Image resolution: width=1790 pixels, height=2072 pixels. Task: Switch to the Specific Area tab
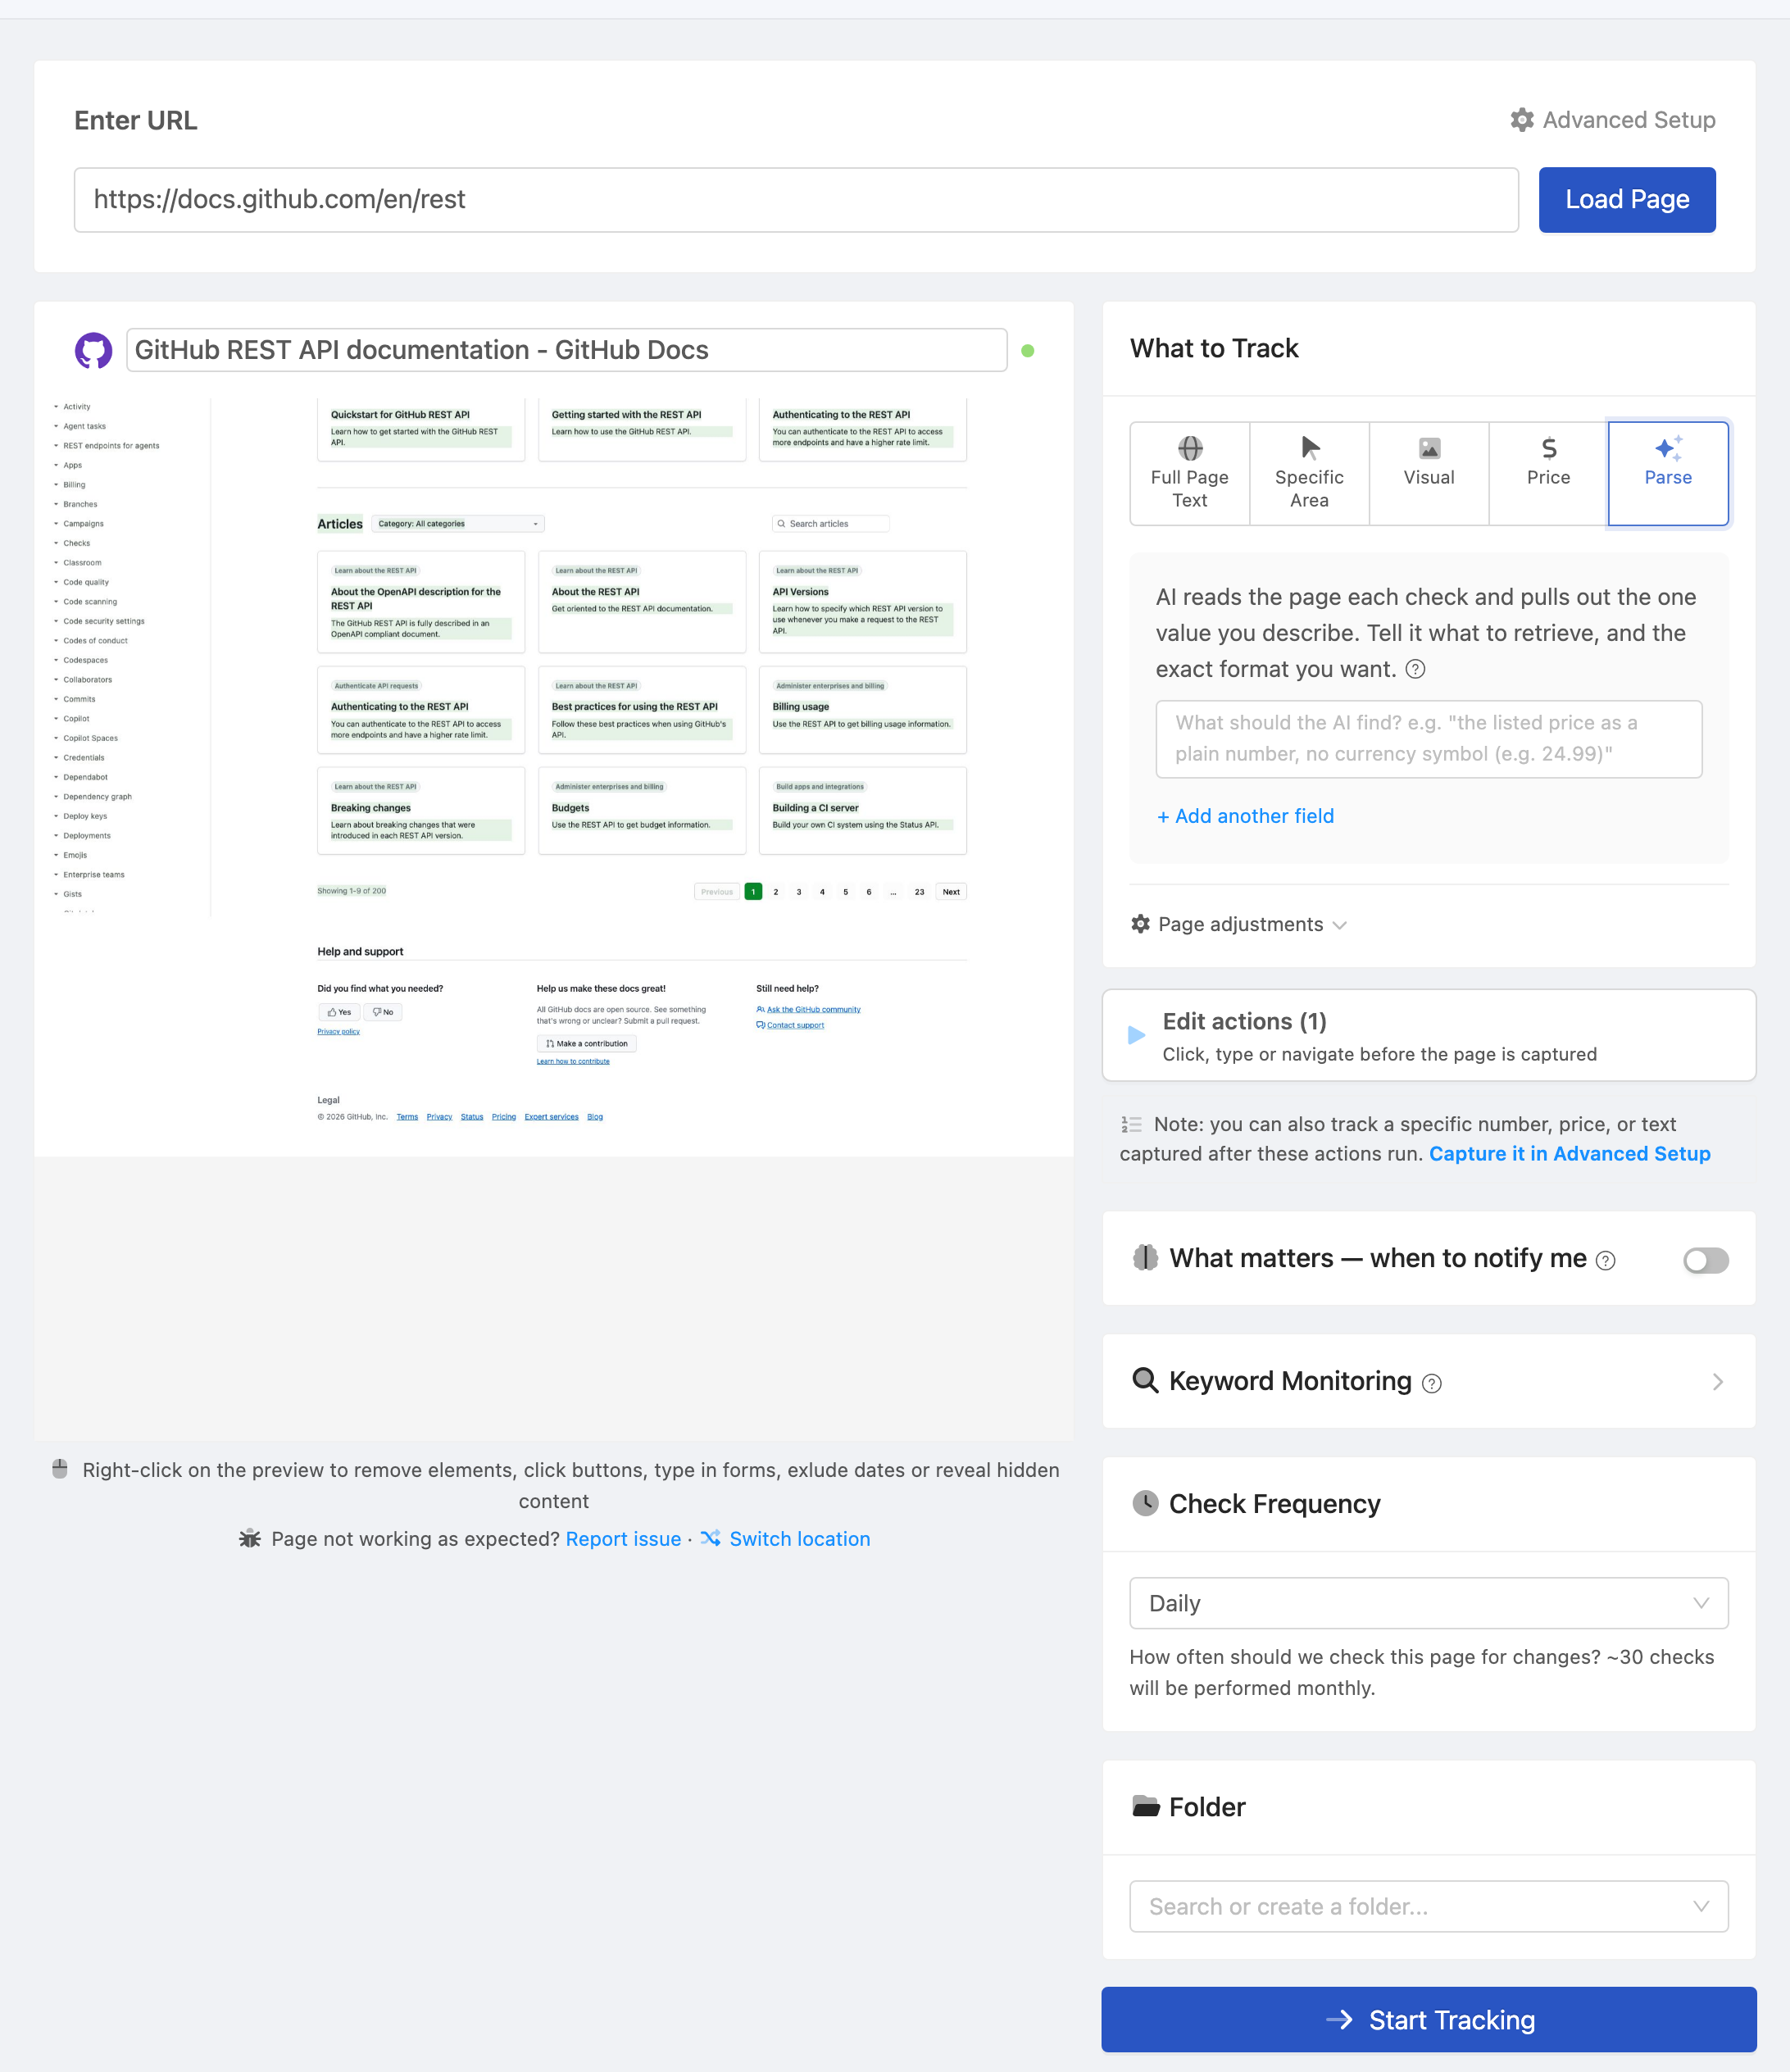pyautogui.click(x=1309, y=473)
